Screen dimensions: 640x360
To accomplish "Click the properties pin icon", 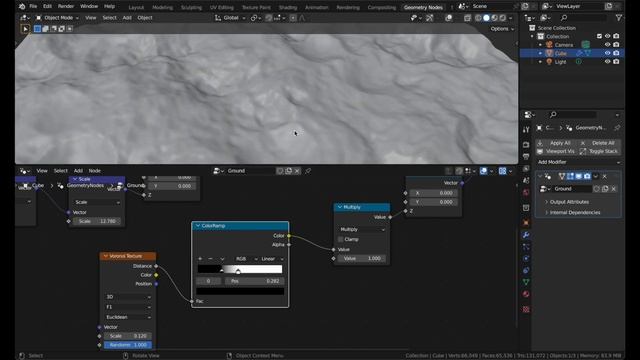I will point(617,128).
